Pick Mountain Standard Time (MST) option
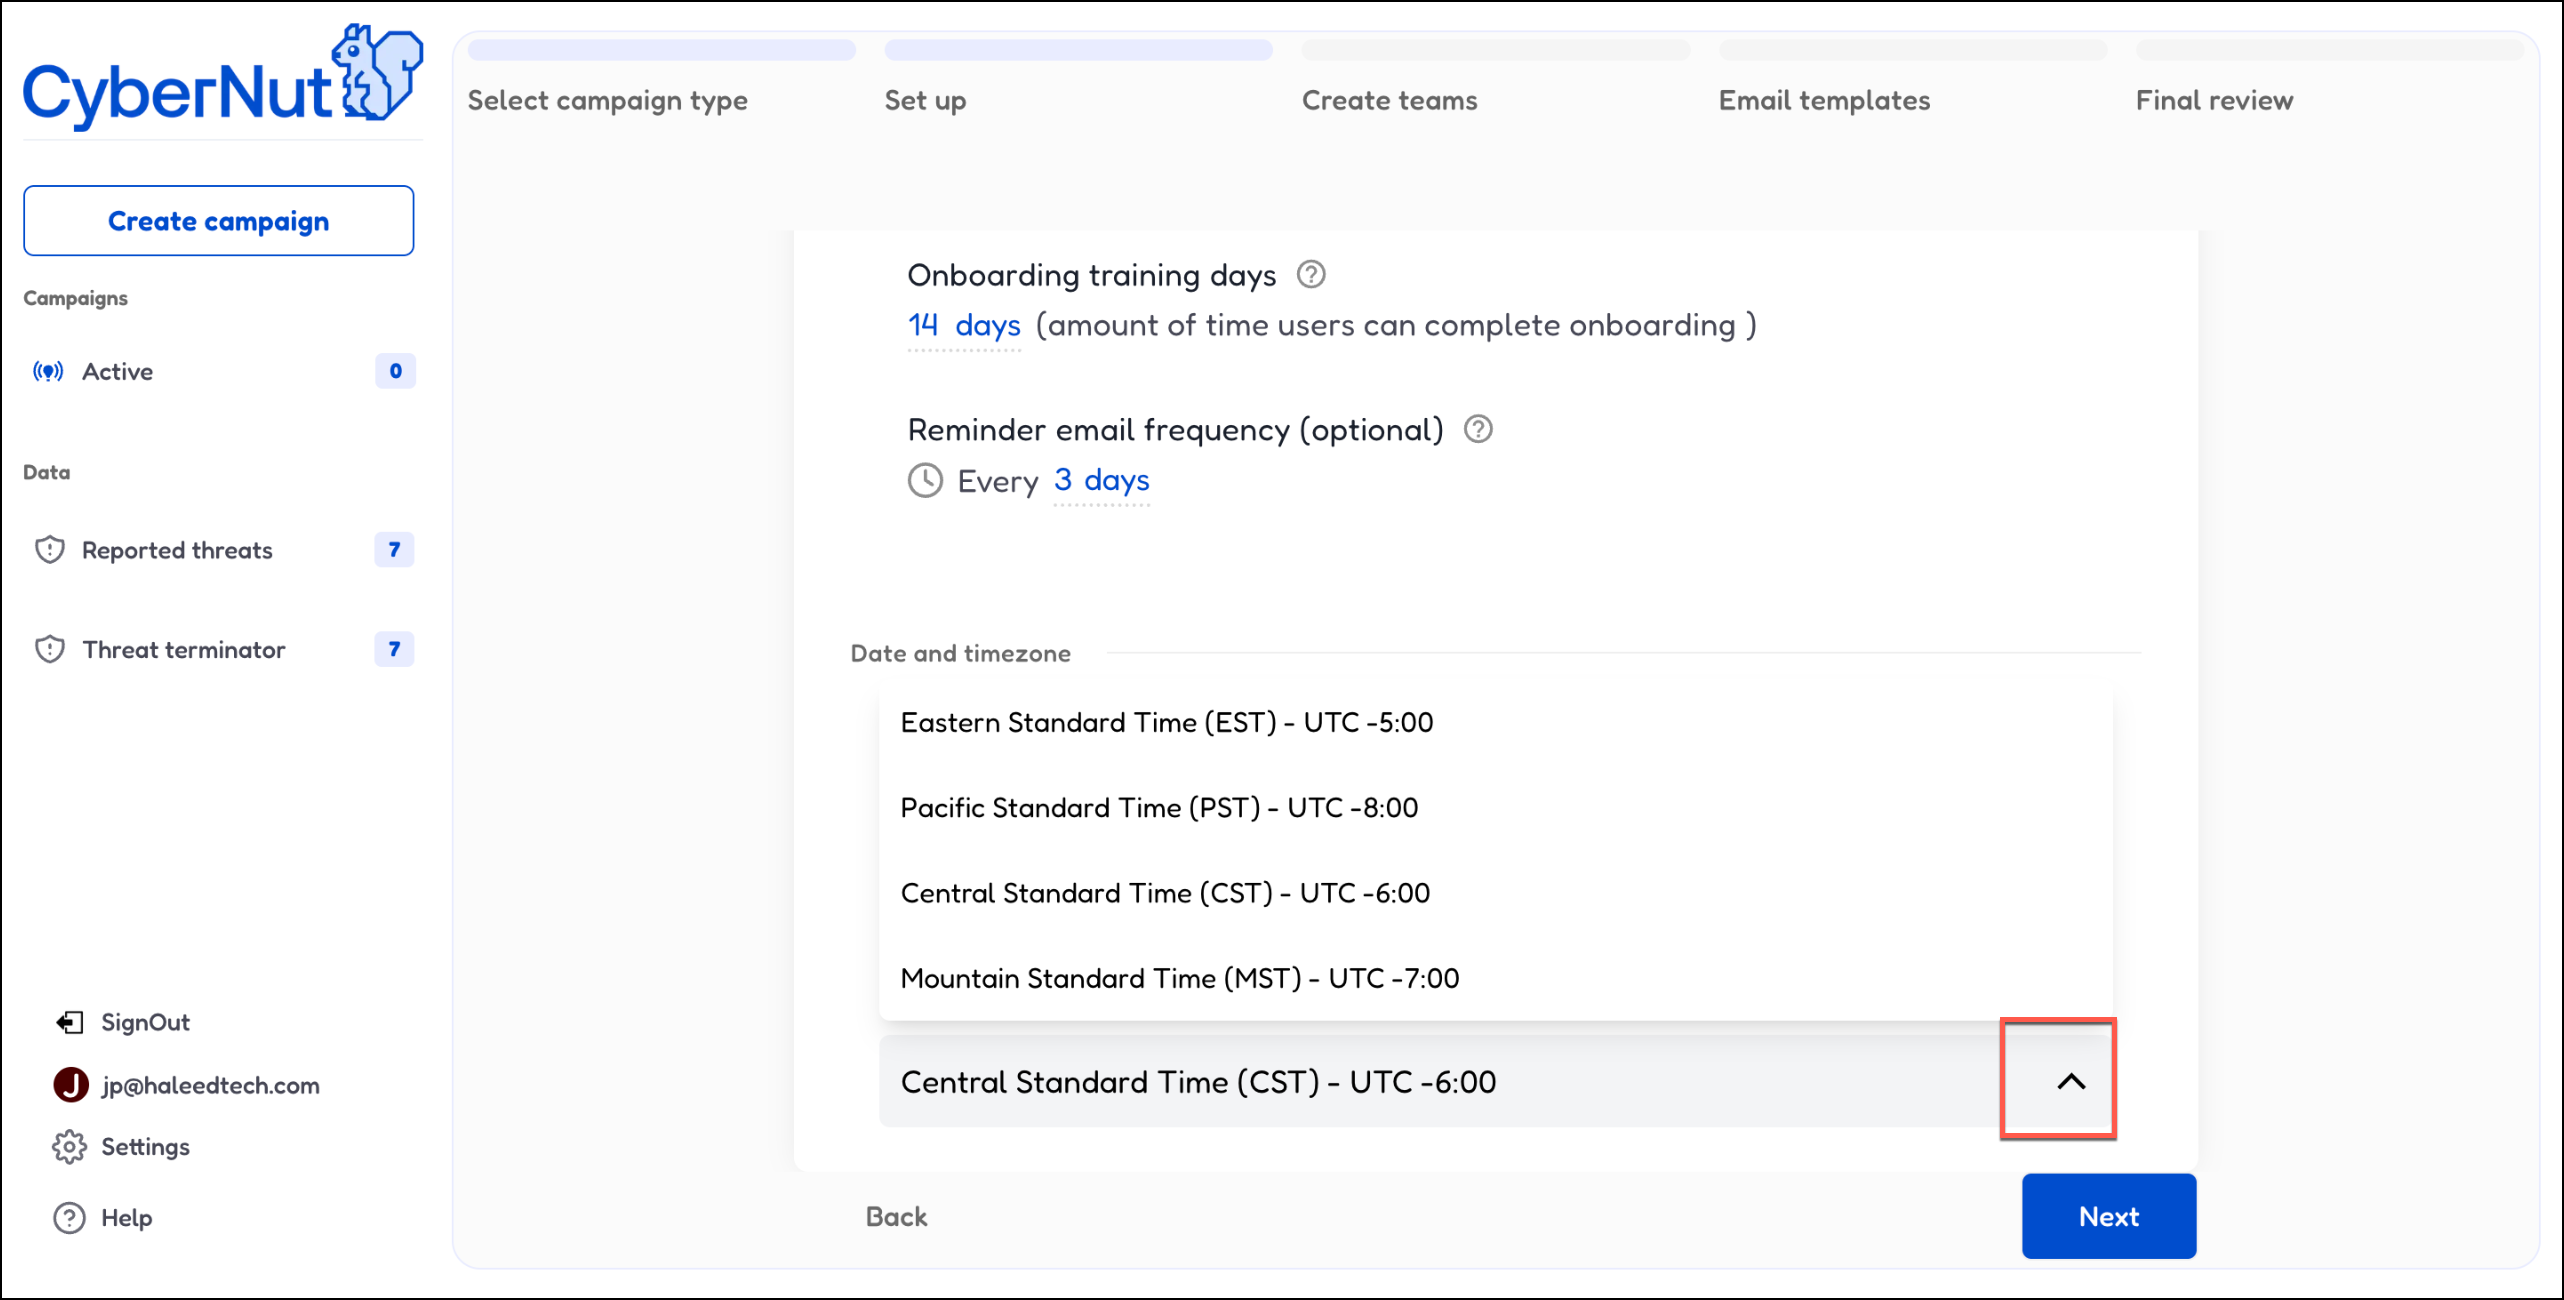This screenshot has width=2564, height=1300. (1179, 978)
